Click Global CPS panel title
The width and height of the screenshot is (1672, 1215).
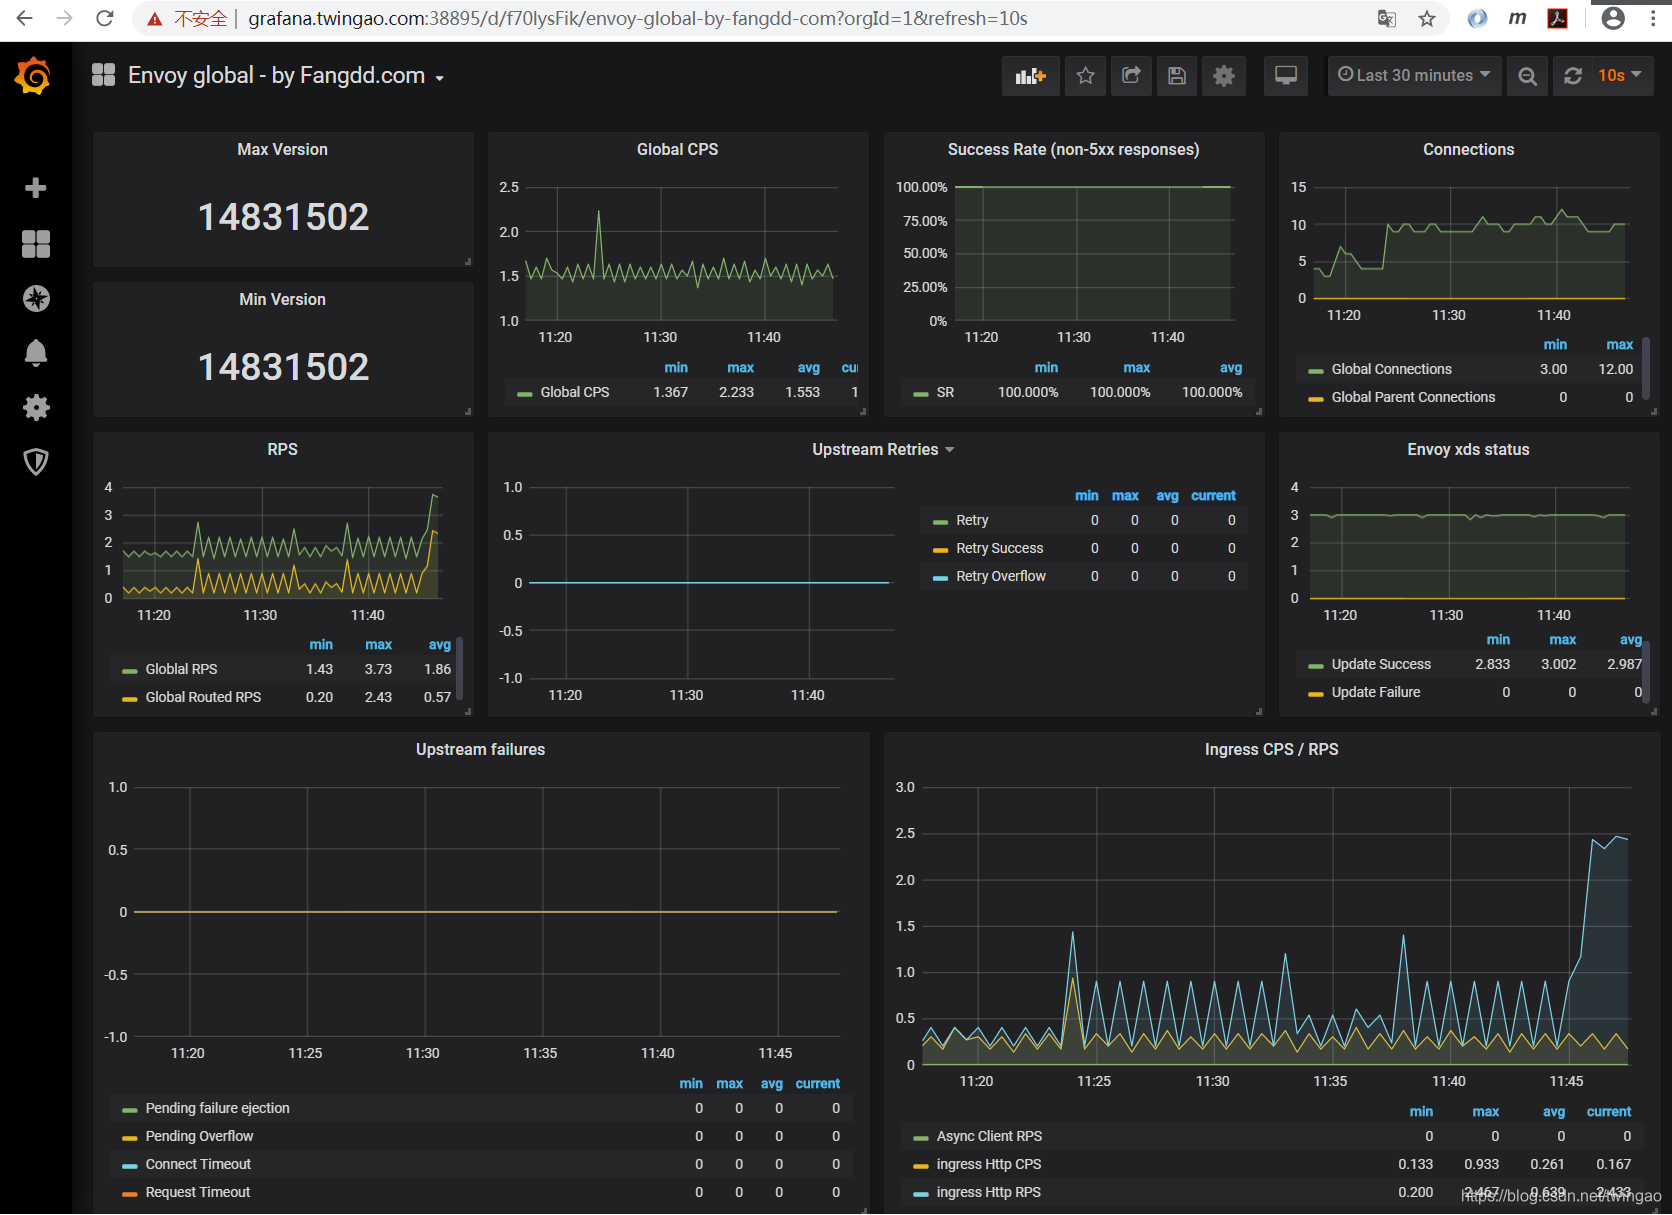677,149
